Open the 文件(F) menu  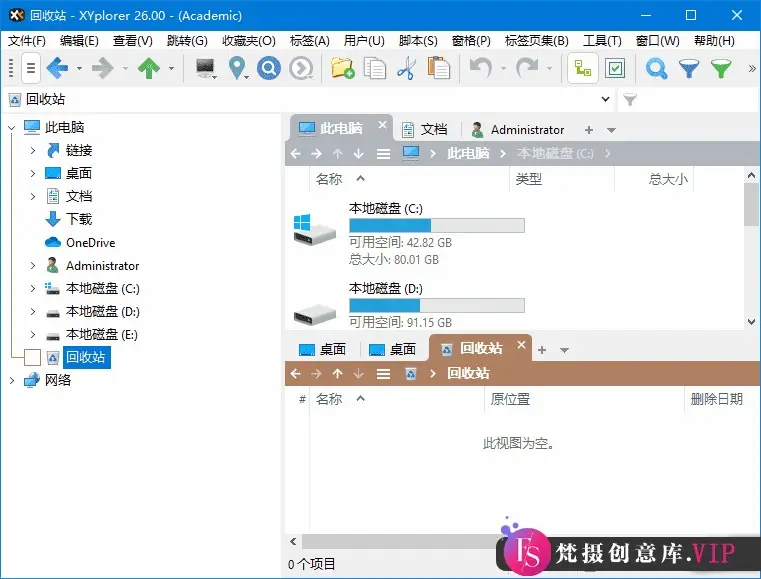[x=27, y=41]
